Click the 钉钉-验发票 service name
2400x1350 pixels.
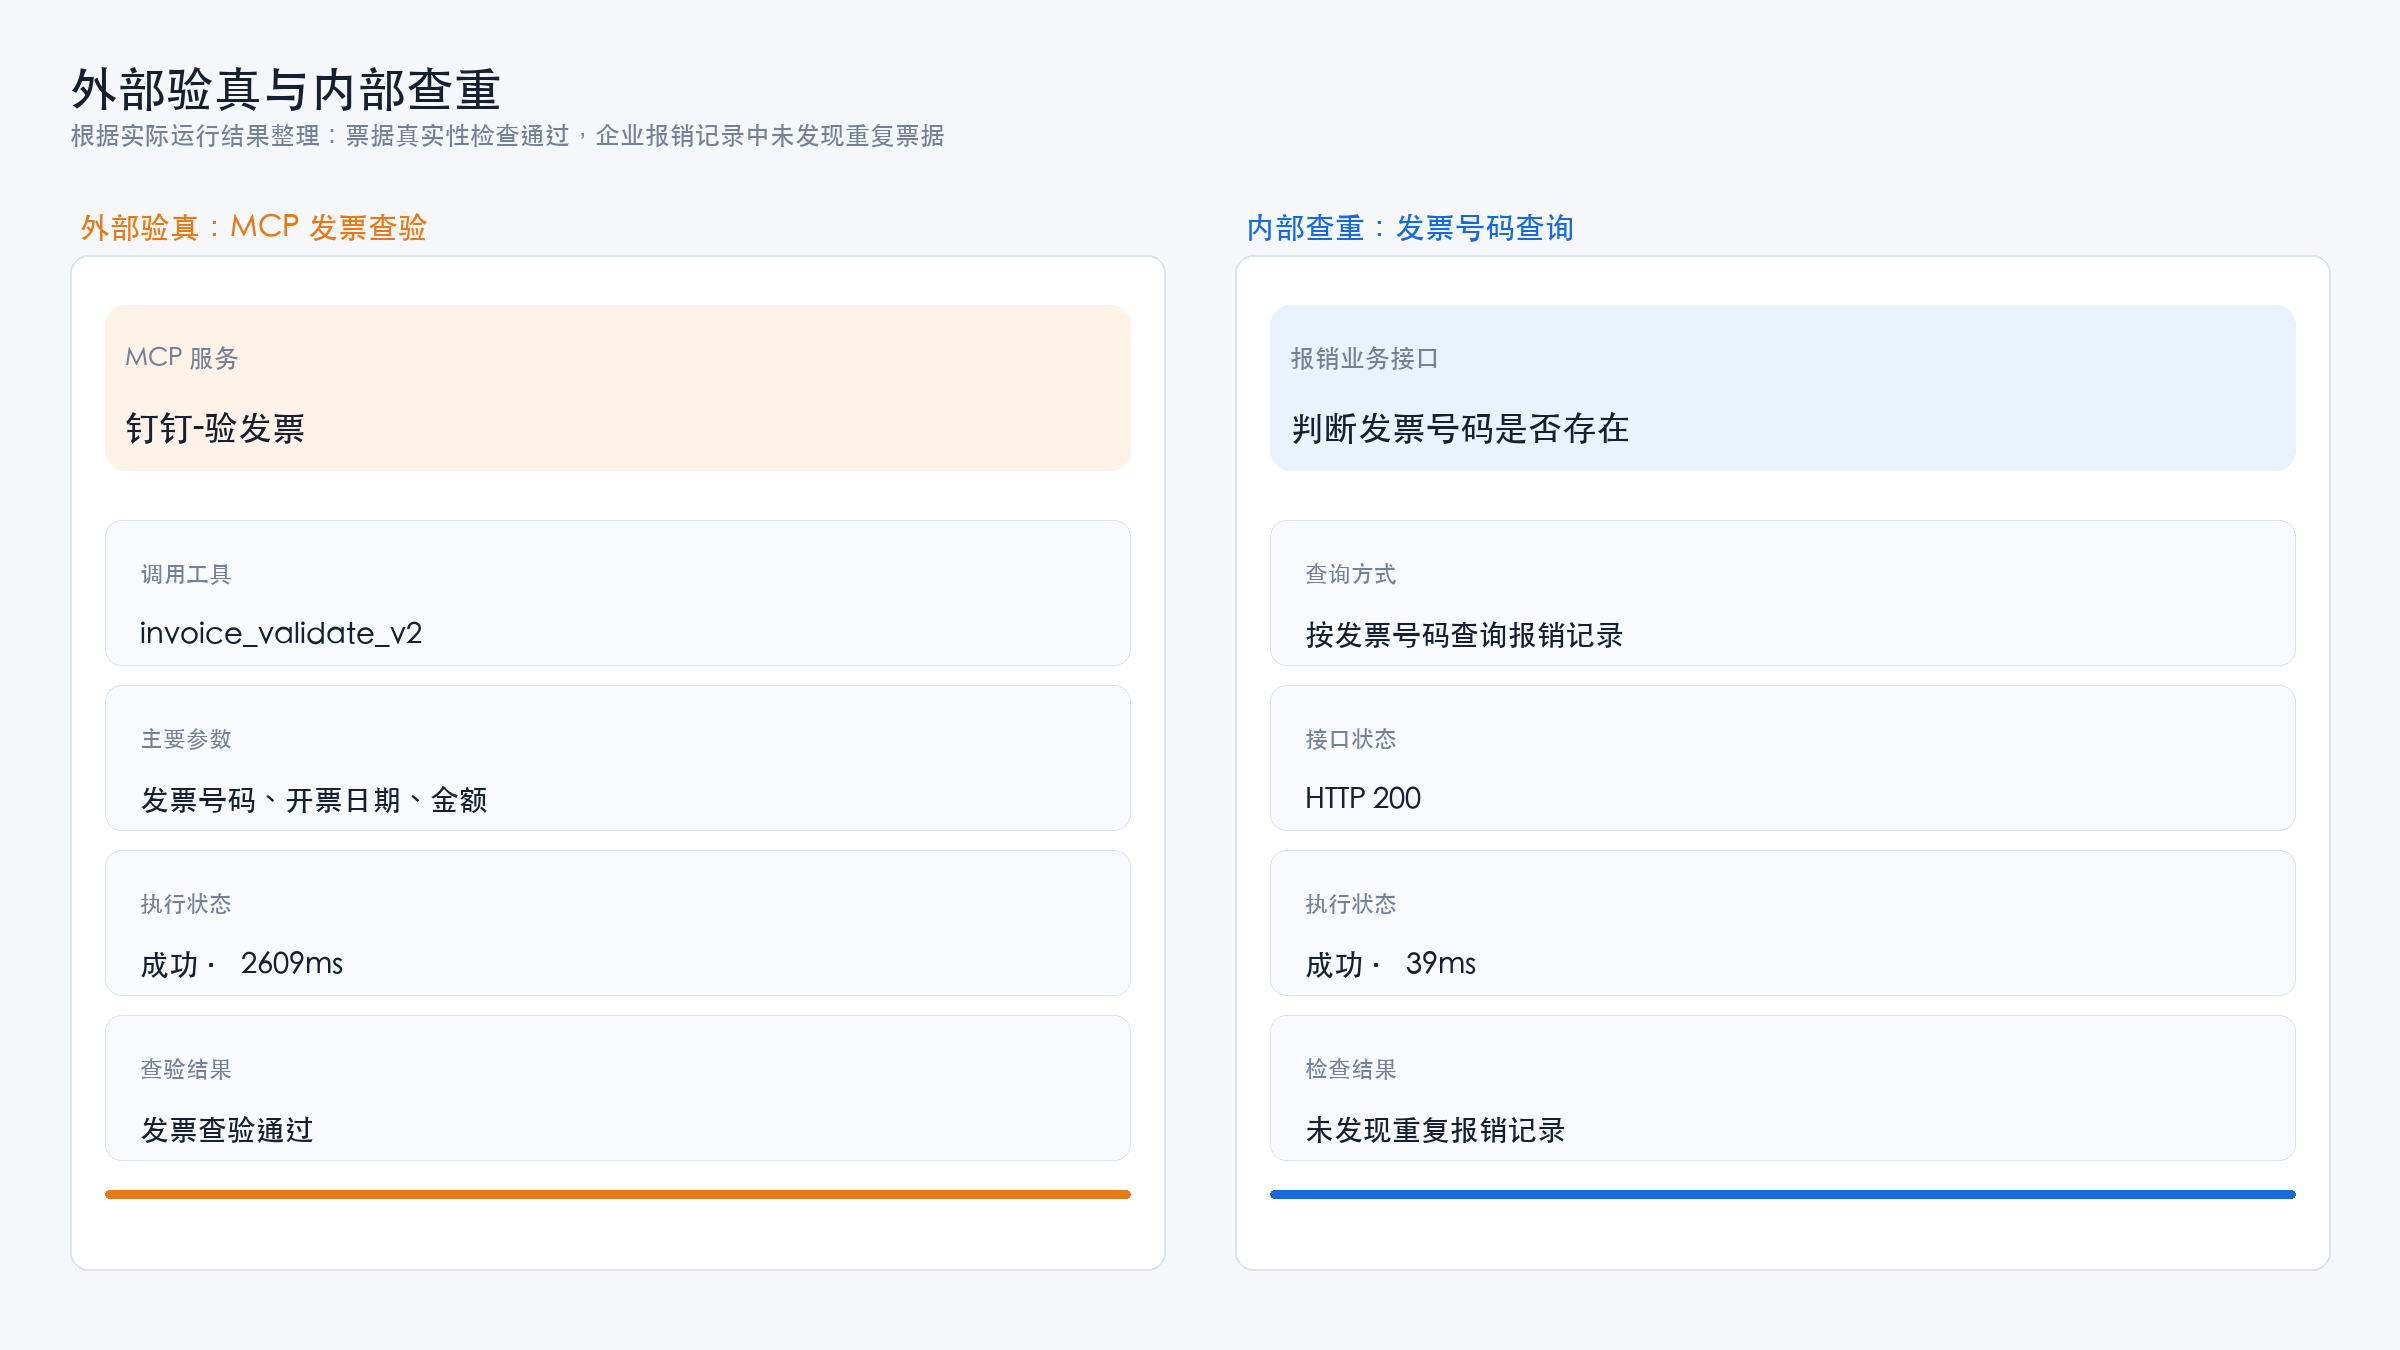pos(215,428)
